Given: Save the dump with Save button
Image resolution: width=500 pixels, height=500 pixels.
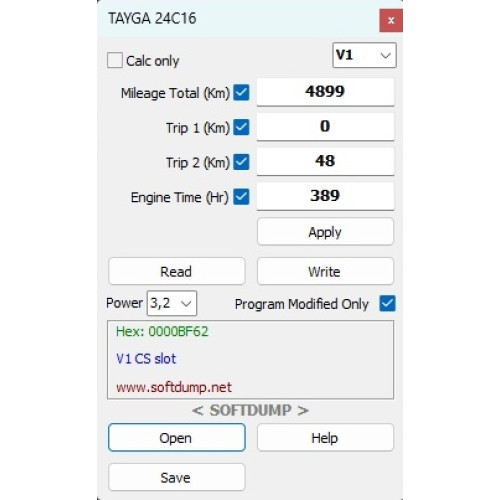Looking at the screenshot, I should pos(177,477).
